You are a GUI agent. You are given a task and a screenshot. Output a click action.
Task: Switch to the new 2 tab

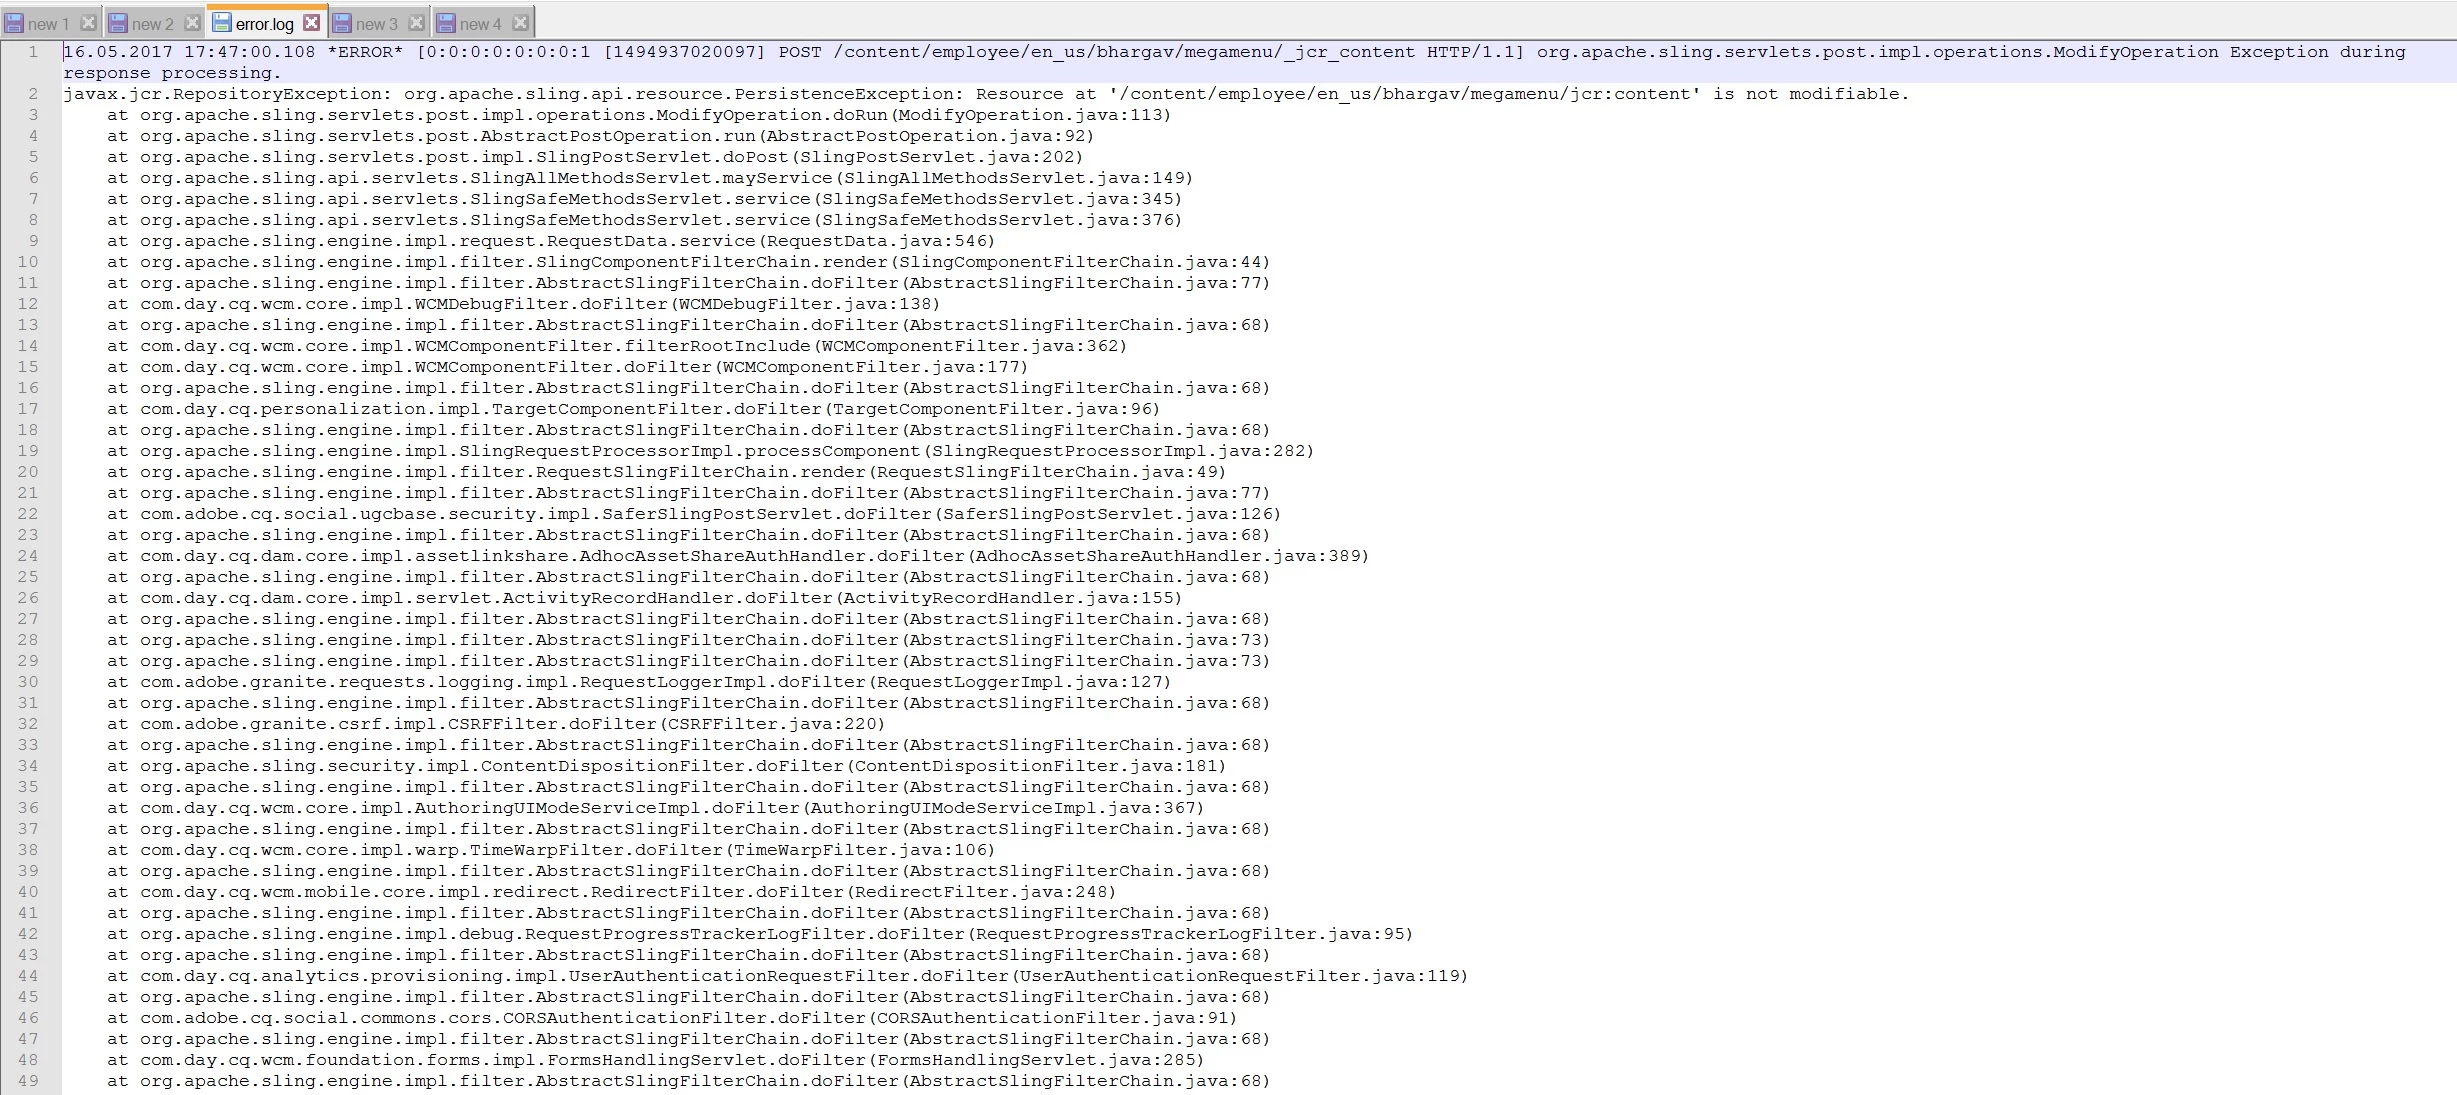pos(152,23)
